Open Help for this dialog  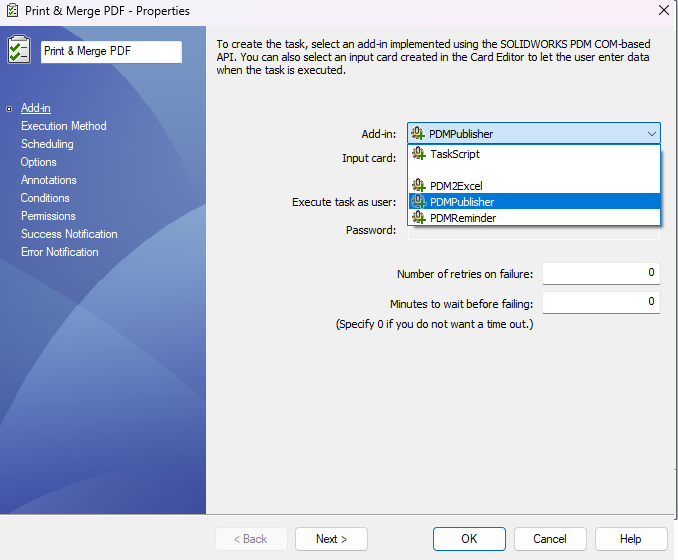point(631,539)
